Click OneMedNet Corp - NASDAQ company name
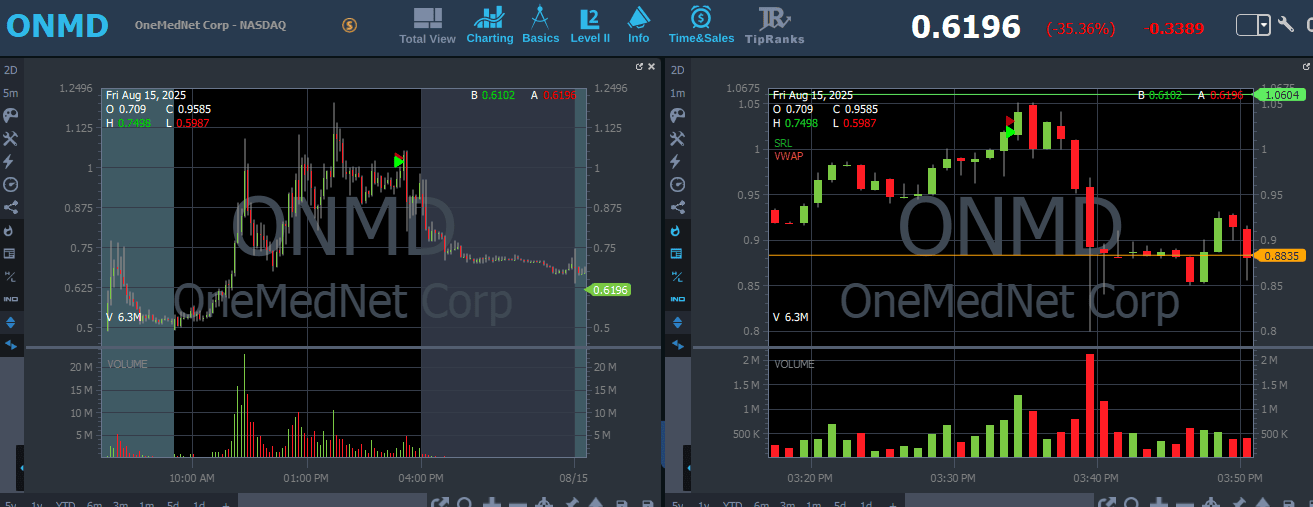Screen dimensions: 1313x507 [x=211, y=25]
